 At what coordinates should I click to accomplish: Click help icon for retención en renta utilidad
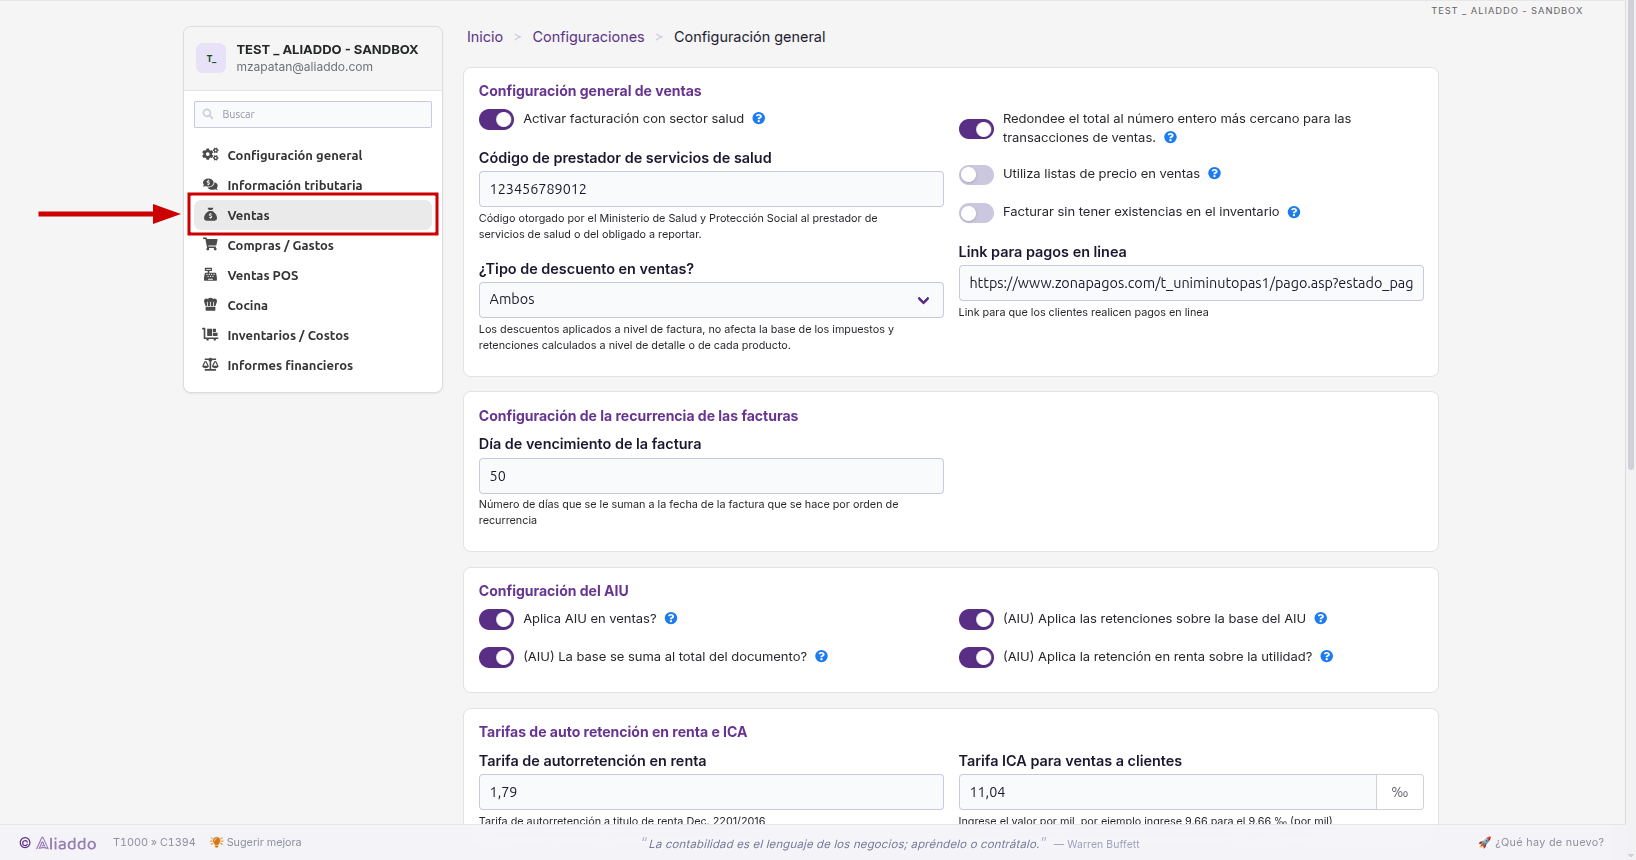coord(1327,656)
